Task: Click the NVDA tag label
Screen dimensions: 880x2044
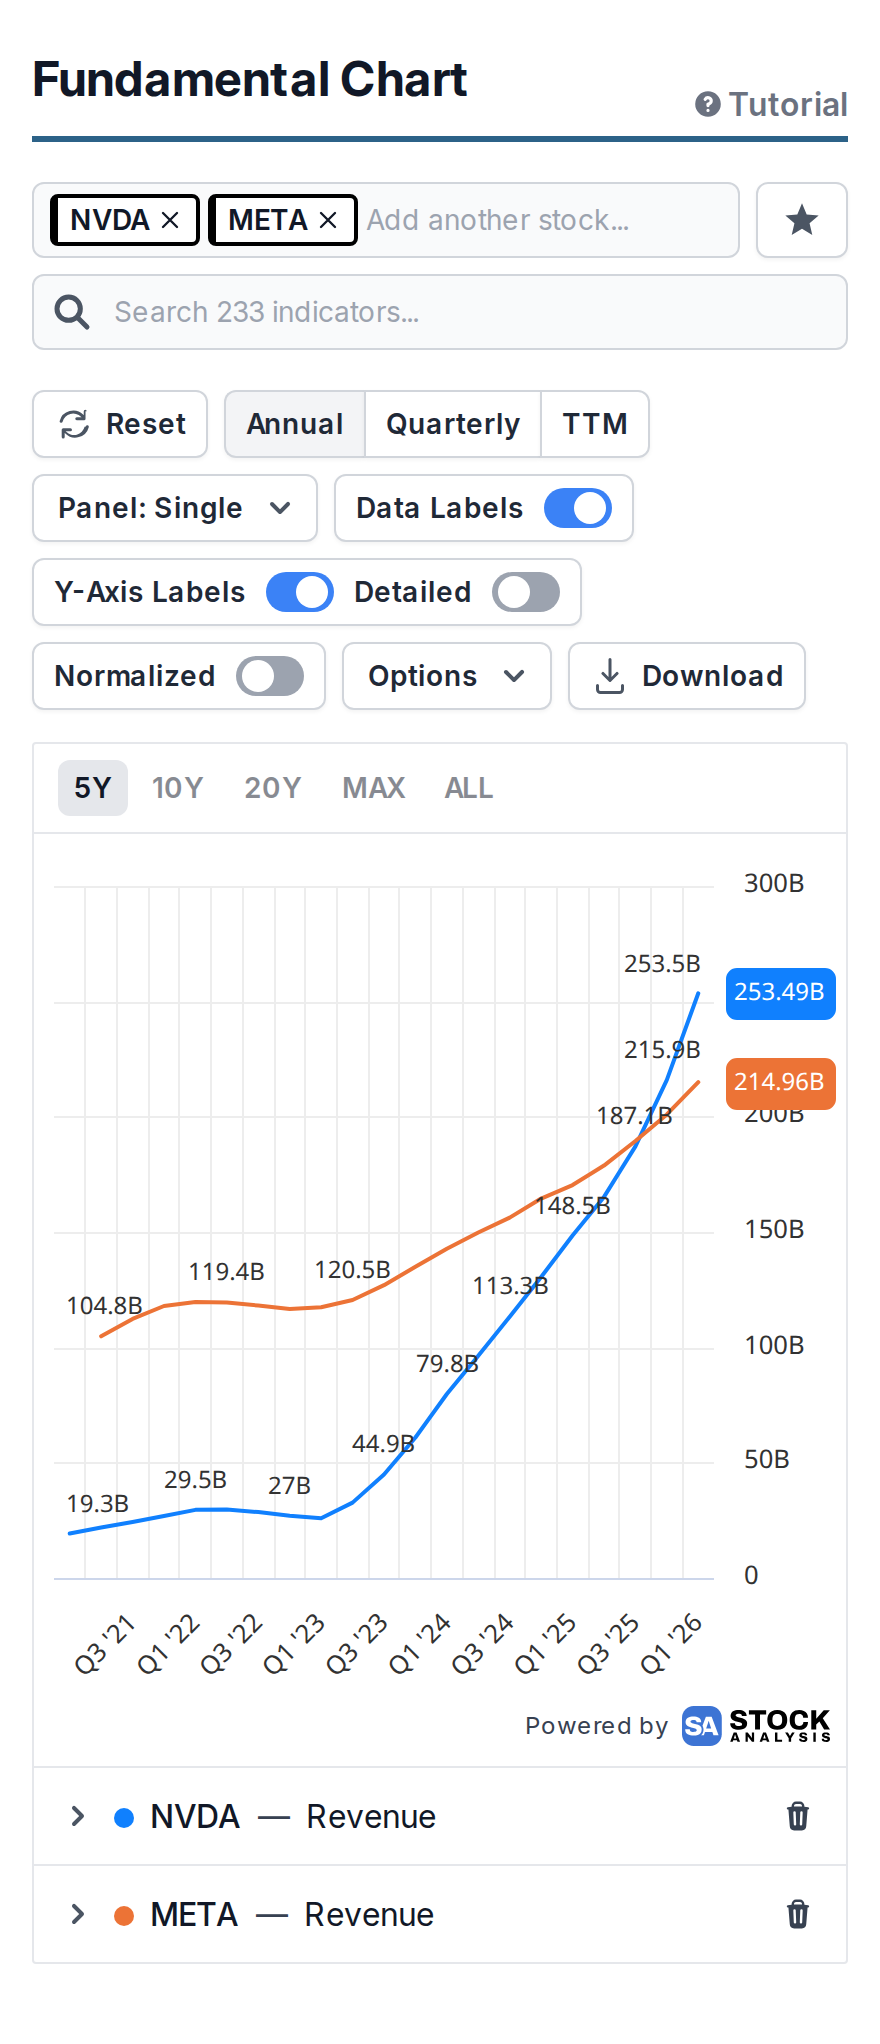Action: (110, 220)
